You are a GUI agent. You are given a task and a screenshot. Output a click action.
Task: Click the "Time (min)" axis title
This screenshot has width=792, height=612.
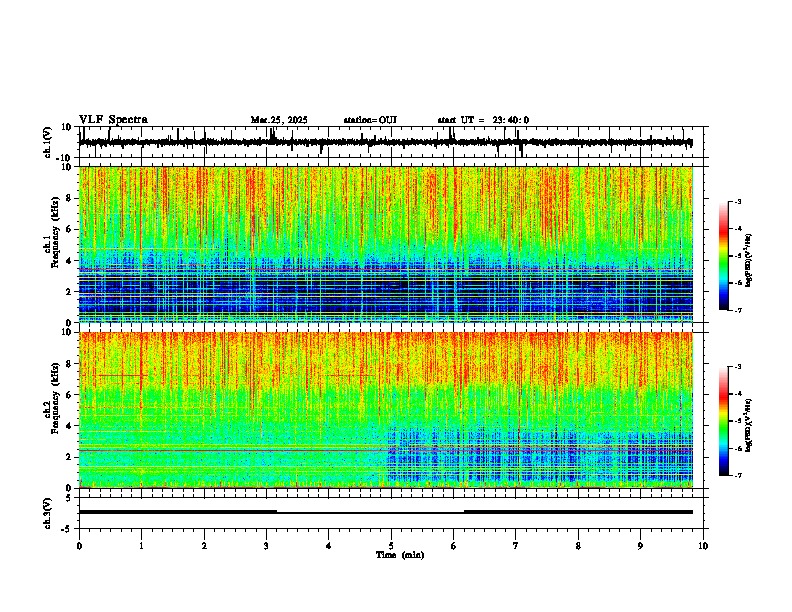click(x=400, y=555)
